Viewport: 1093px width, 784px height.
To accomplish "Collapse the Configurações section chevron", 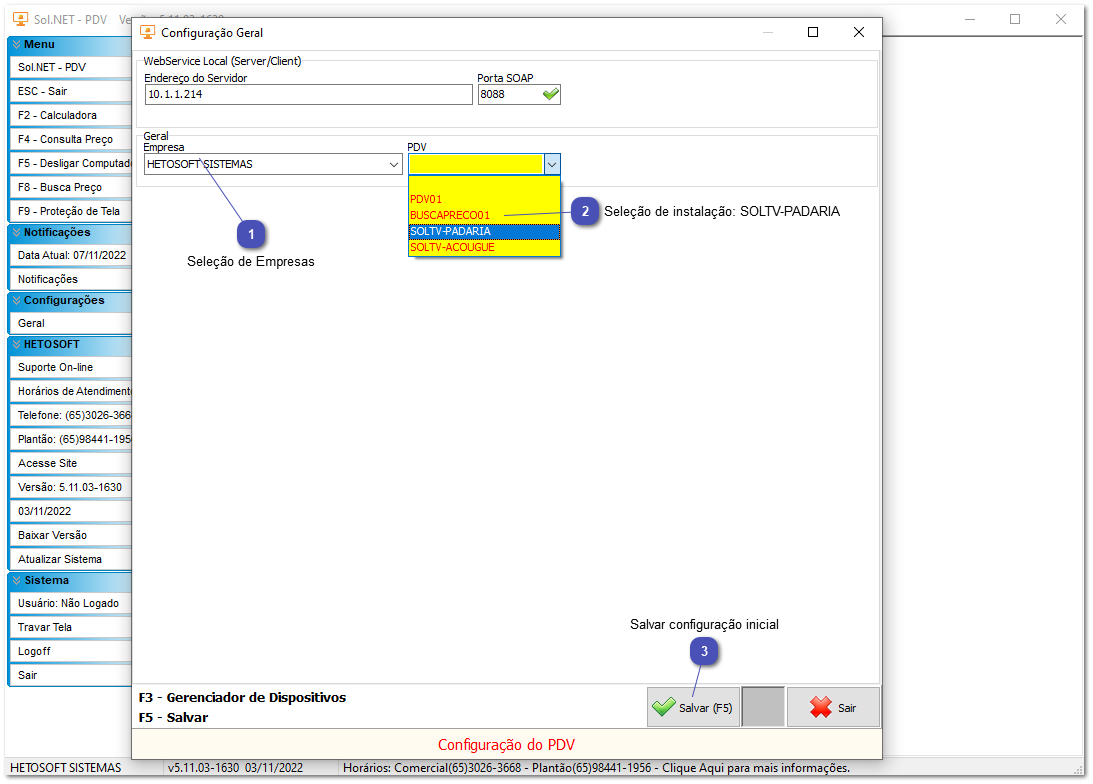I will [x=16, y=301].
